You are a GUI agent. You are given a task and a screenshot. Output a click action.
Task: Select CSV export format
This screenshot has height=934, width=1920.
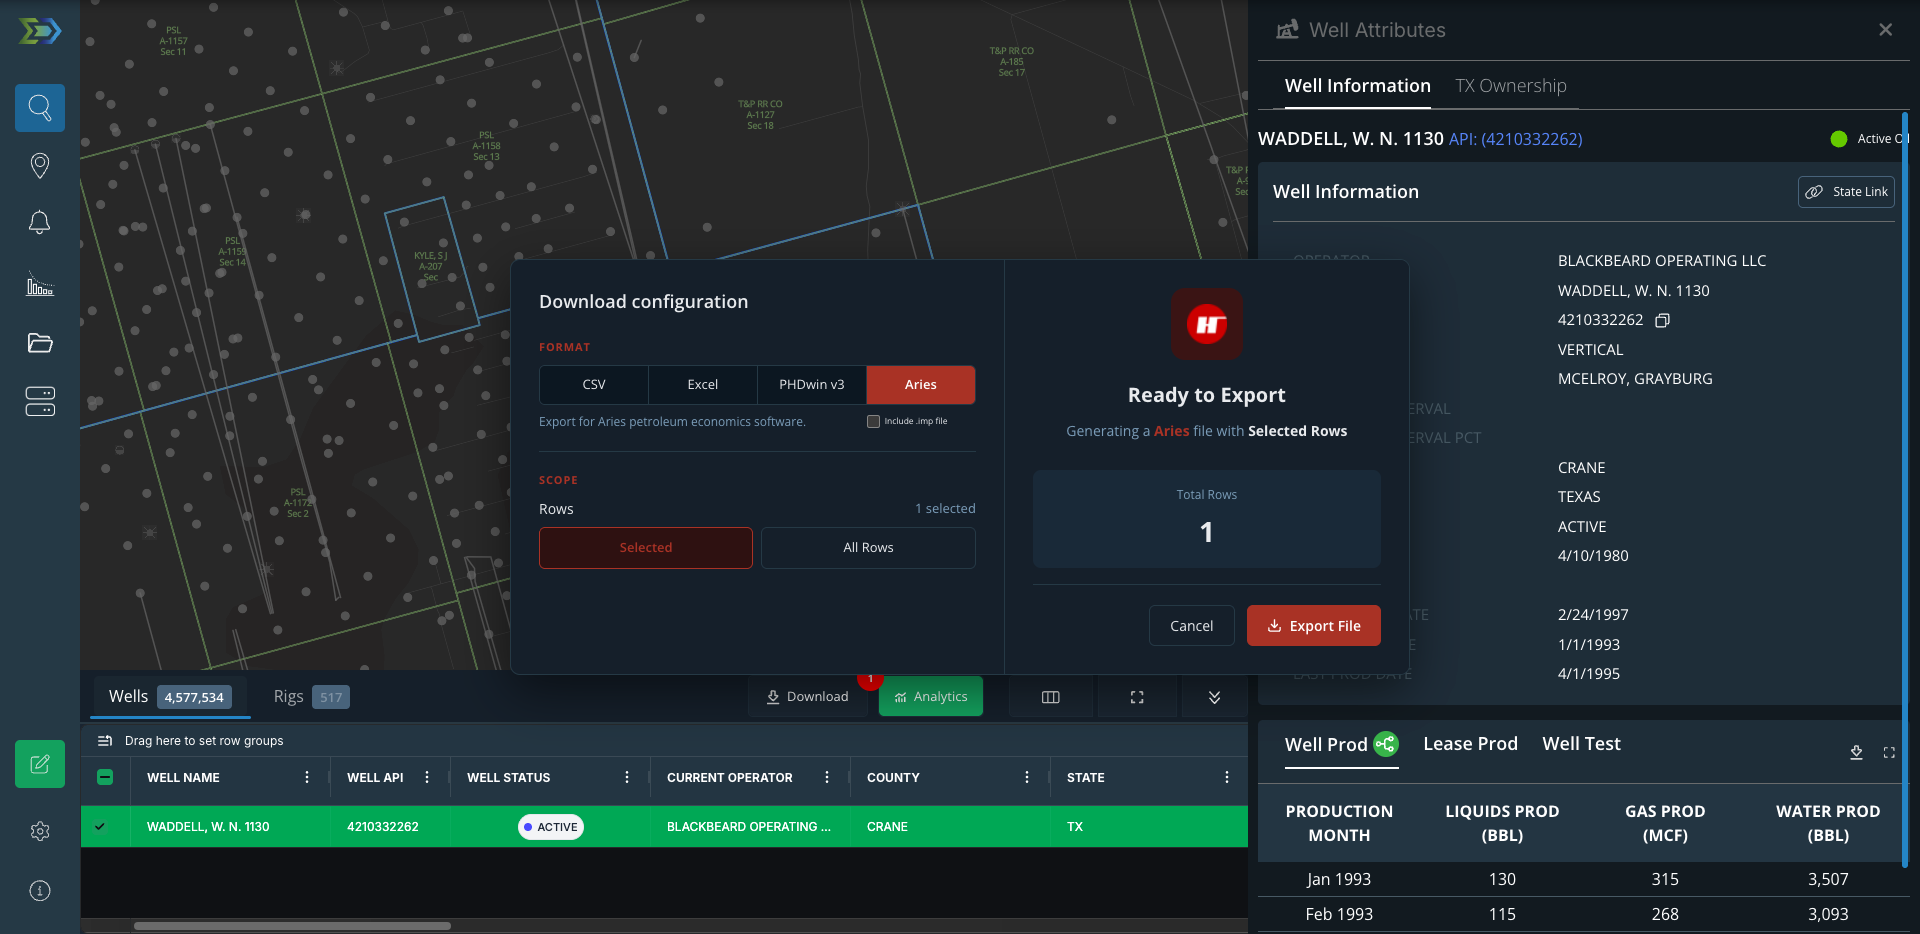[594, 385]
